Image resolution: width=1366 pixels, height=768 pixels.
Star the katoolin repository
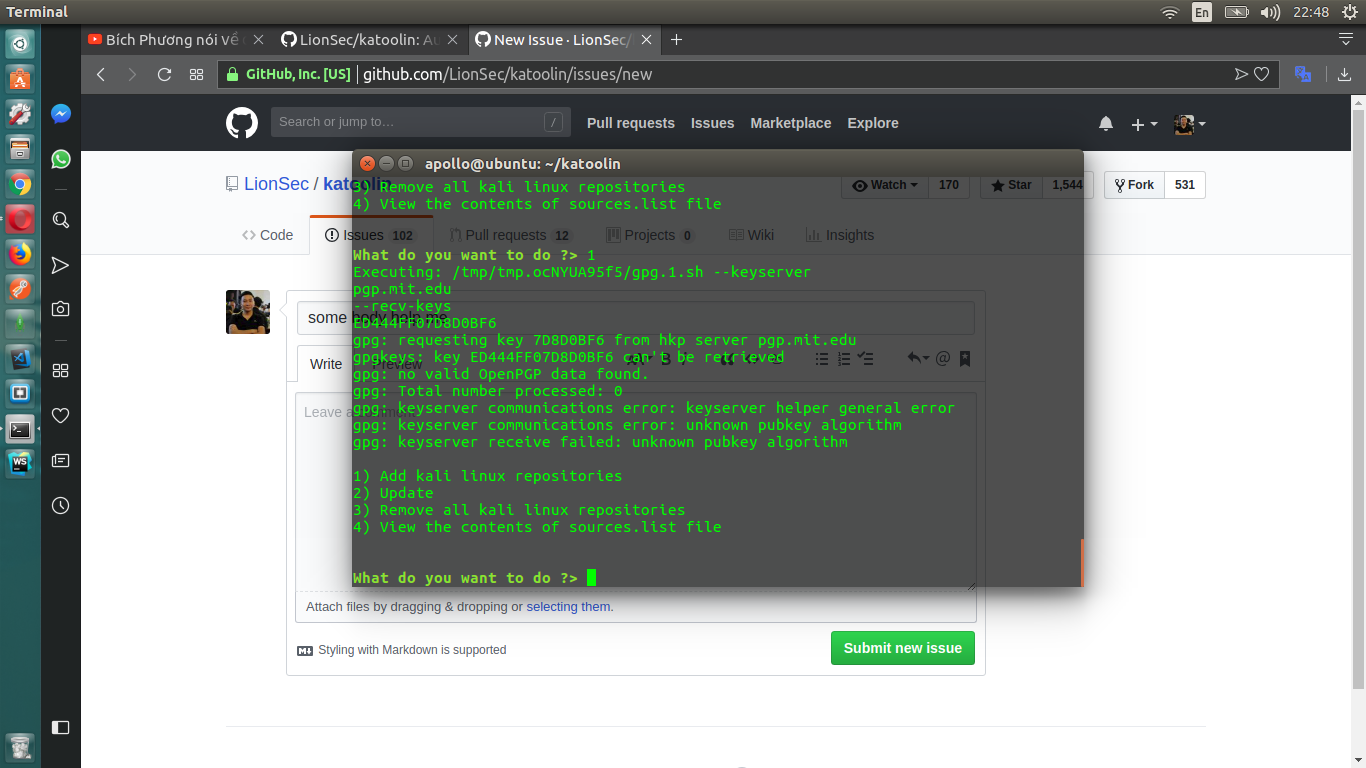pos(1011,185)
